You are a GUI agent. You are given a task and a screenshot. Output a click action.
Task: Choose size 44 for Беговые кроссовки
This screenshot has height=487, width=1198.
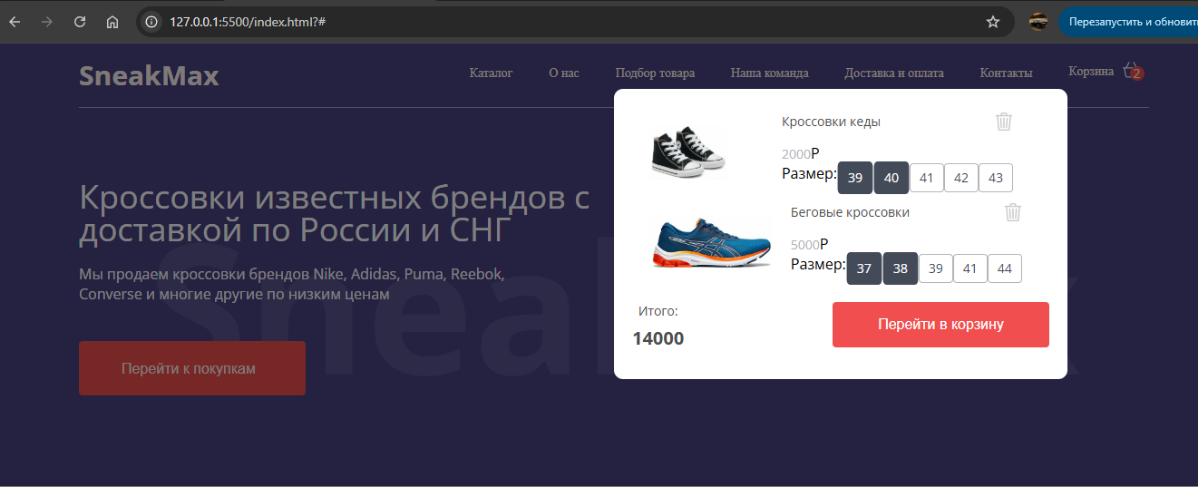click(1004, 269)
